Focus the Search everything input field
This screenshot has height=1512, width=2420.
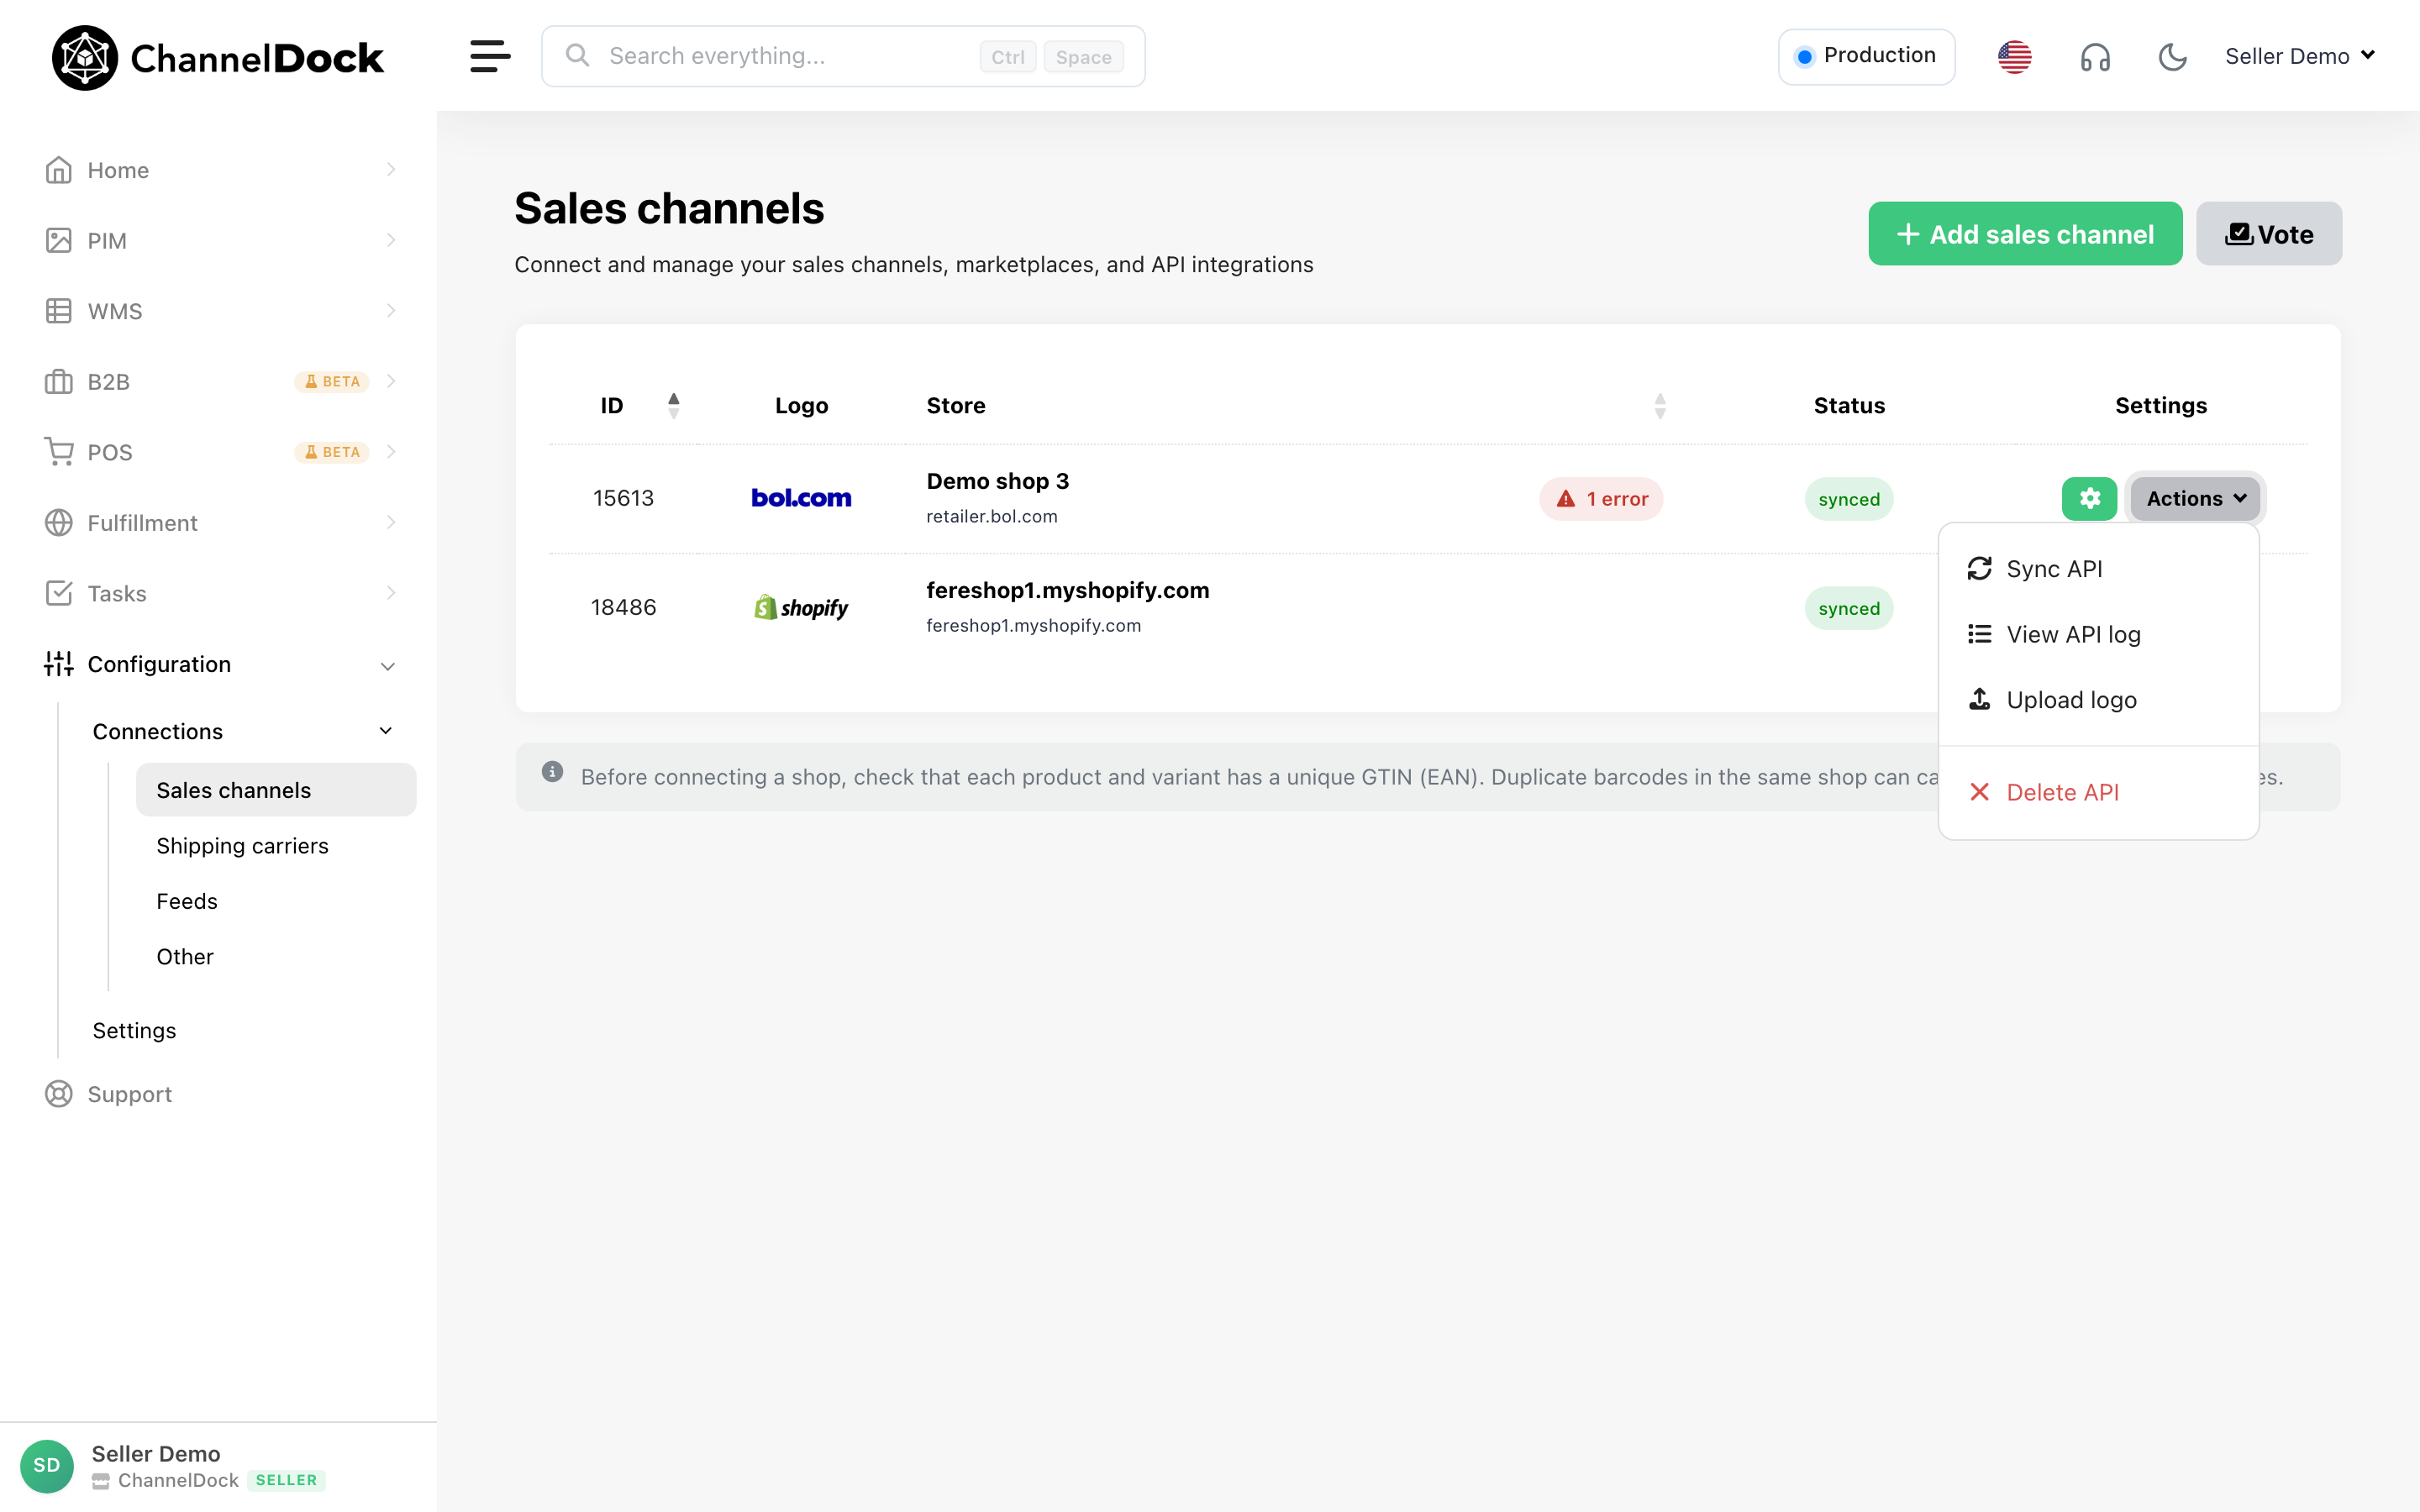[x=843, y=56]
